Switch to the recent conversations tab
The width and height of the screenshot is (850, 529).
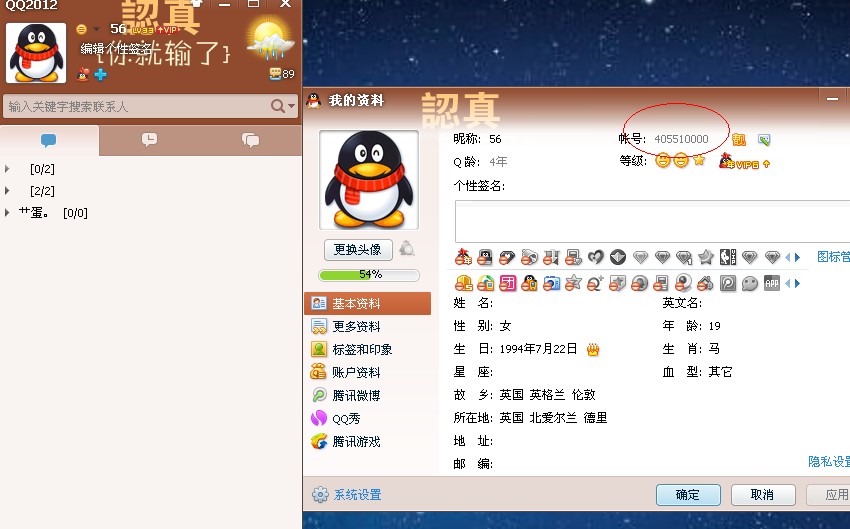149,140
